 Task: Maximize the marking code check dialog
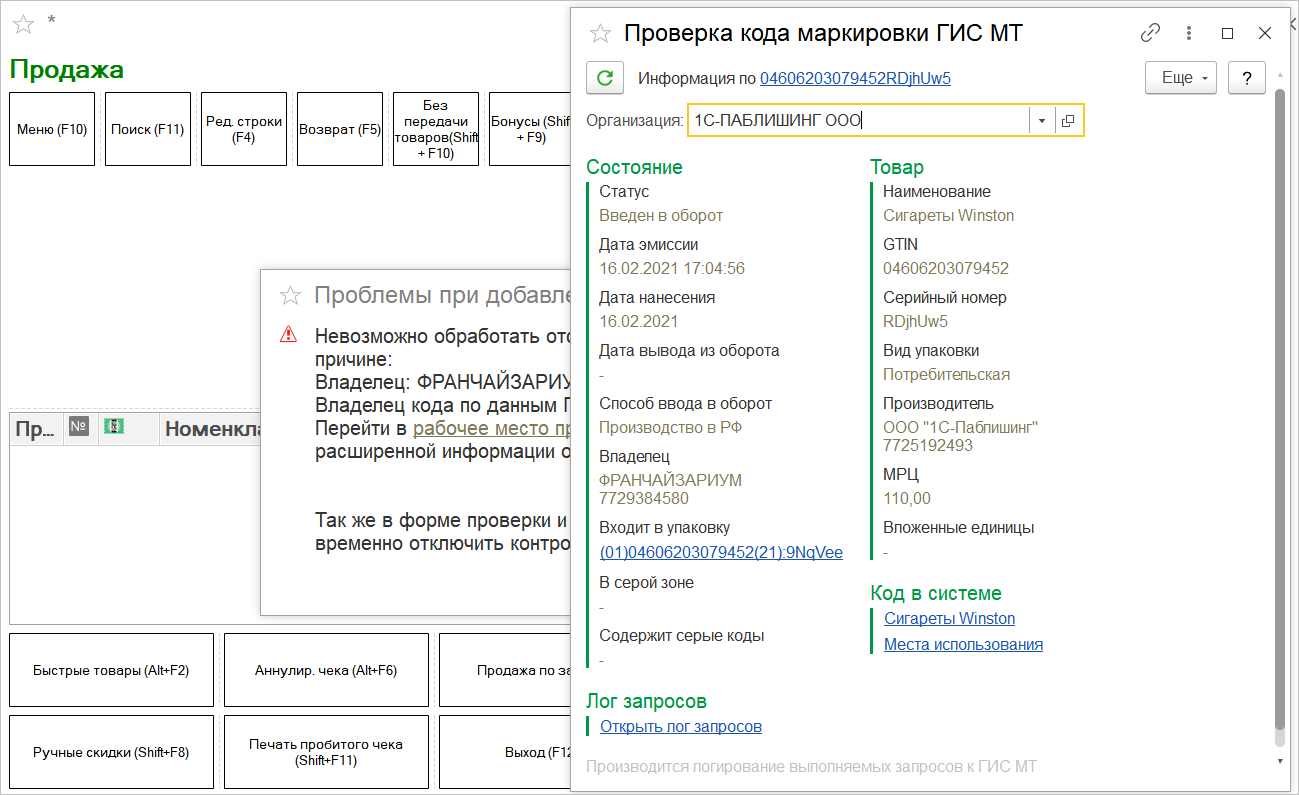[1228, 33]
